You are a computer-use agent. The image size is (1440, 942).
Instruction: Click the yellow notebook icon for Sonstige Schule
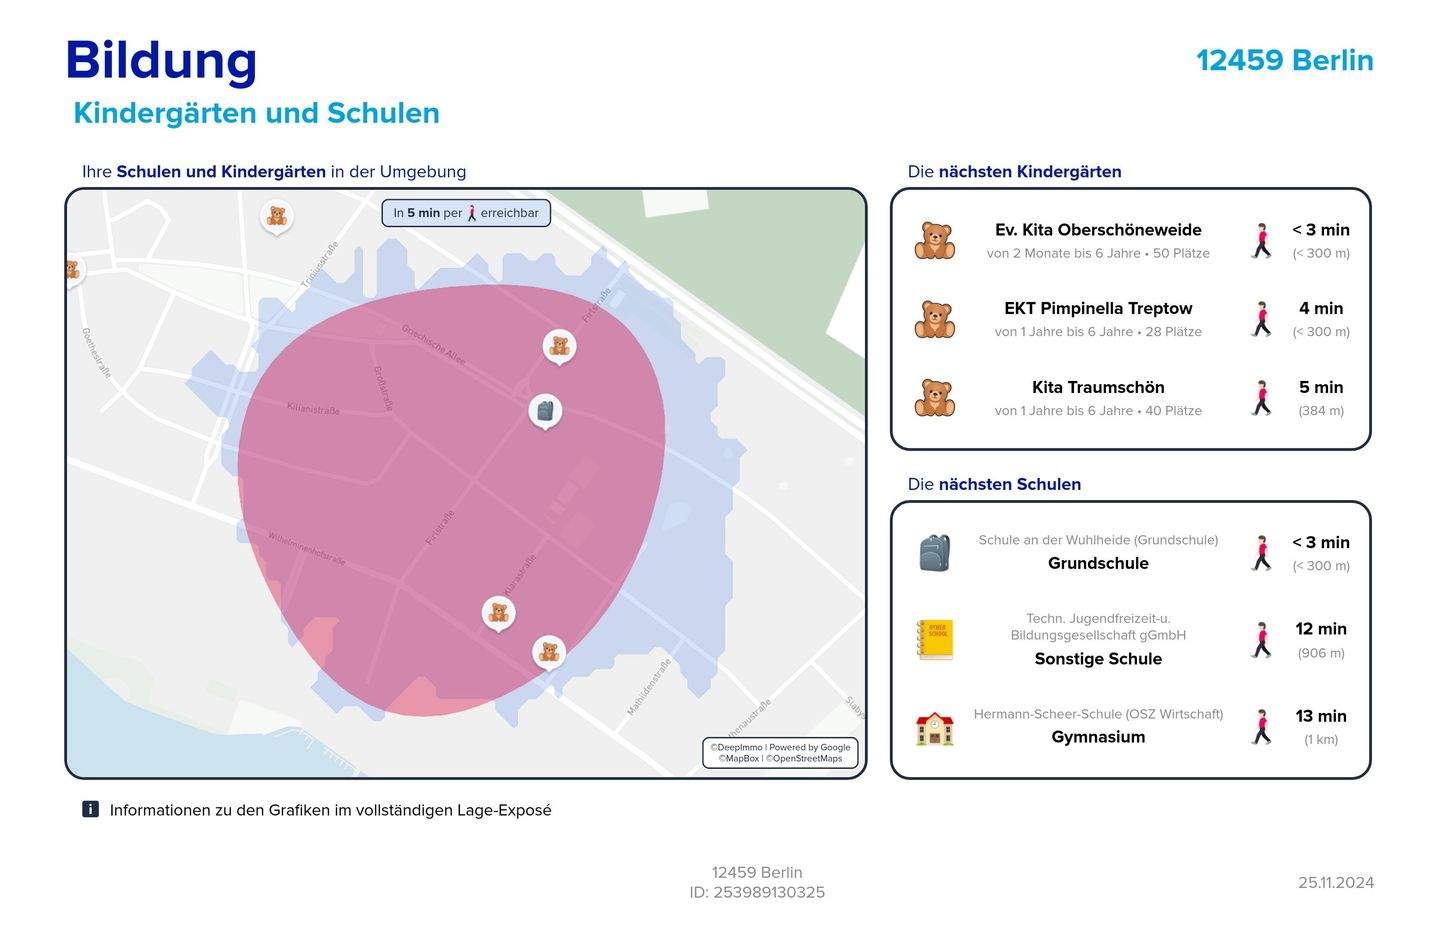click(934, 640)
